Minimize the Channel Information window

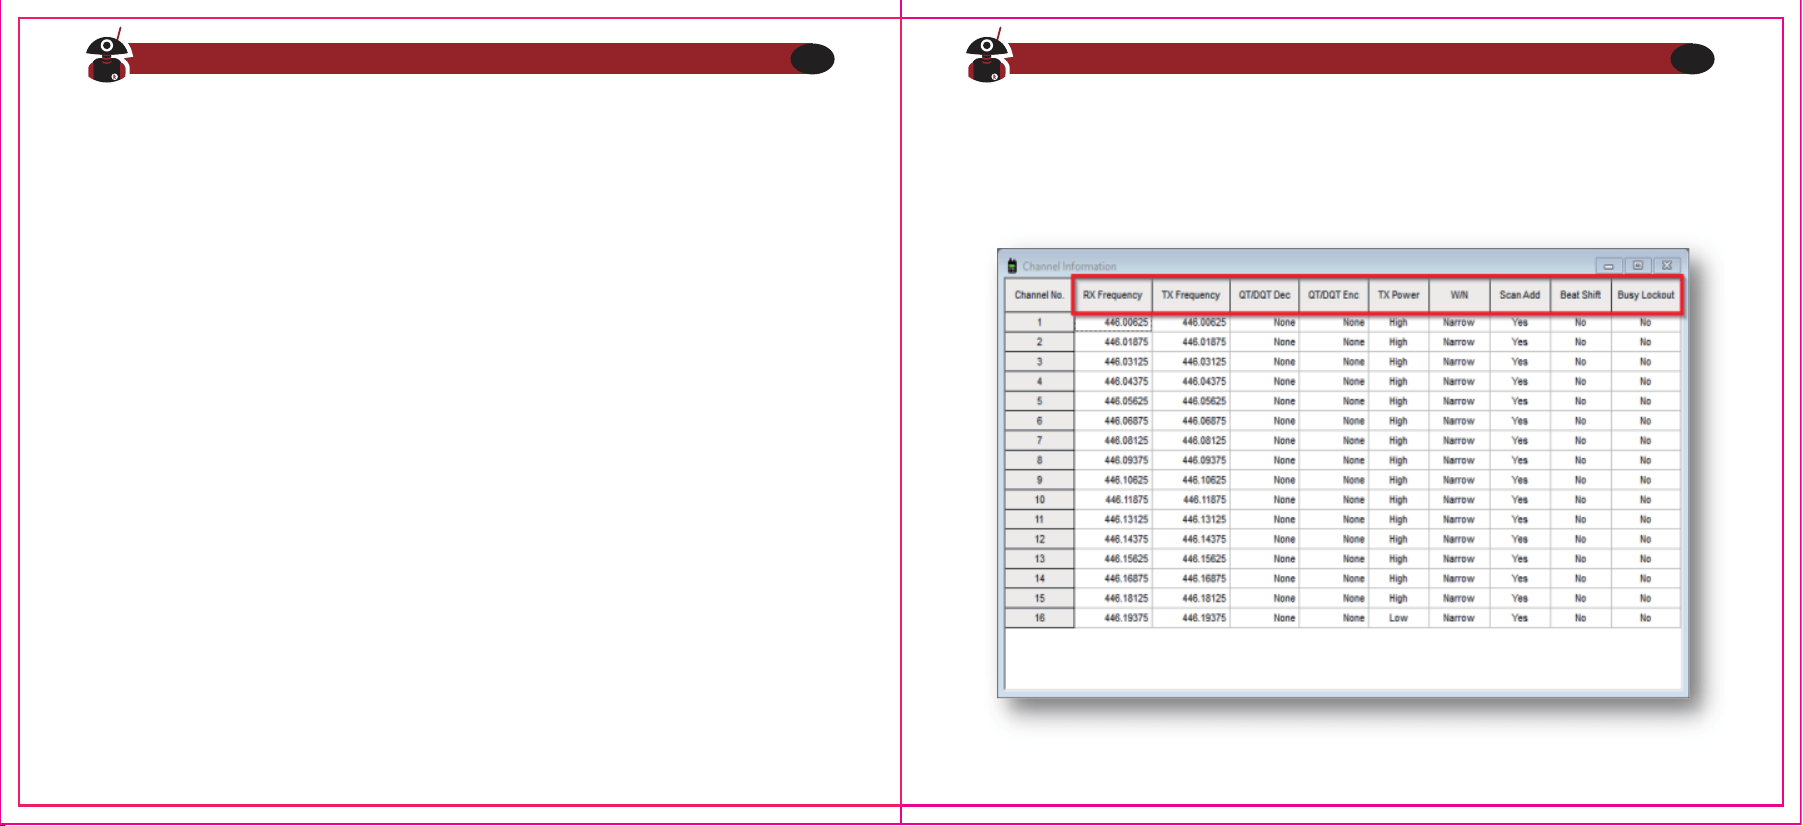click(x=1608, y=266)
